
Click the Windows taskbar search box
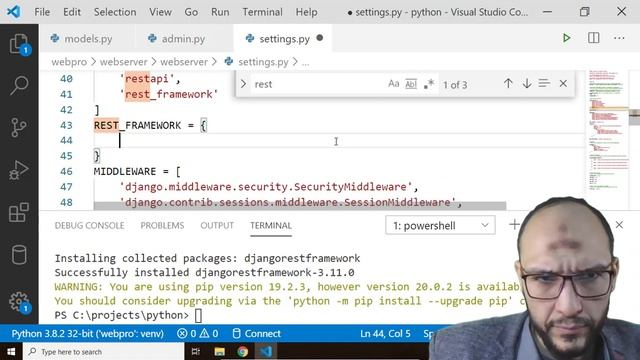tap(104, 351)
